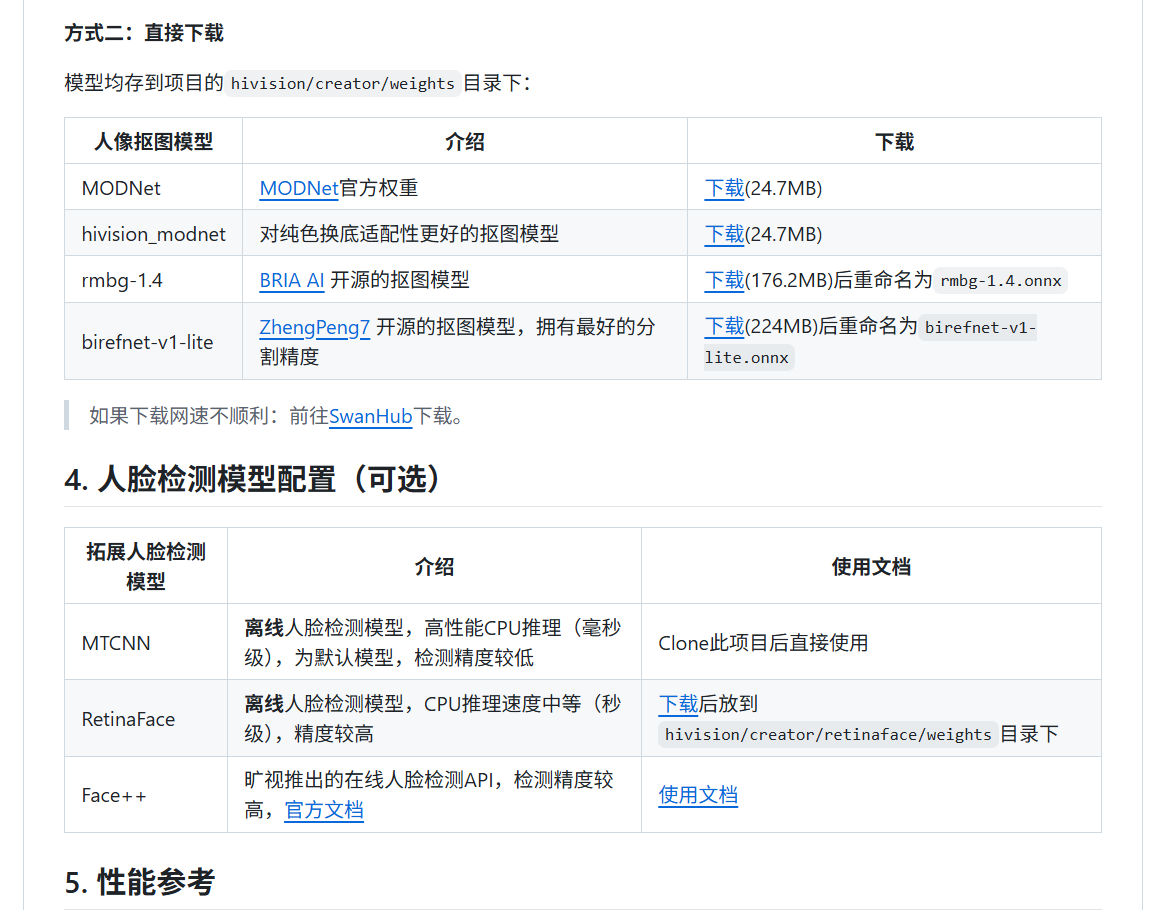Download the rmbg-1.4 model (176.2MB)
The image size is (1165, 910).
click(x=724, y=280)
